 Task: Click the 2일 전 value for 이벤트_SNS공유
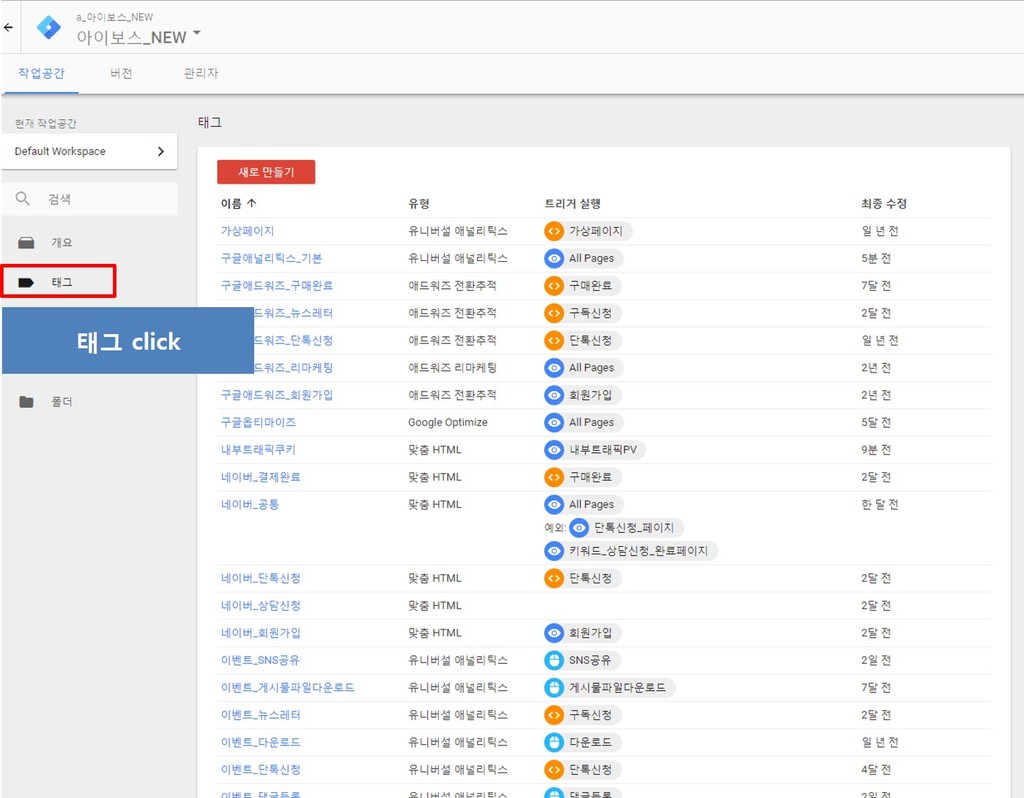click(876, 660)
